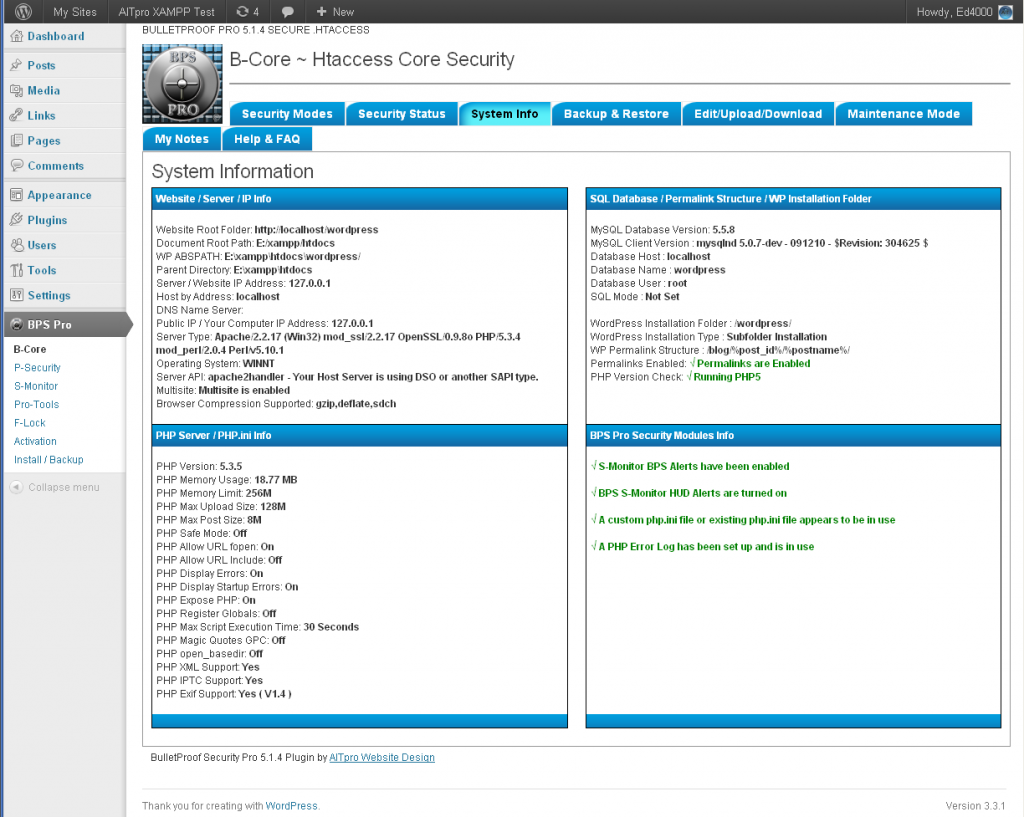Screen dimensions: 1024x817
Task: Open the My Sites dropdown
Action: pyautogui.click(x=74, y=12)
